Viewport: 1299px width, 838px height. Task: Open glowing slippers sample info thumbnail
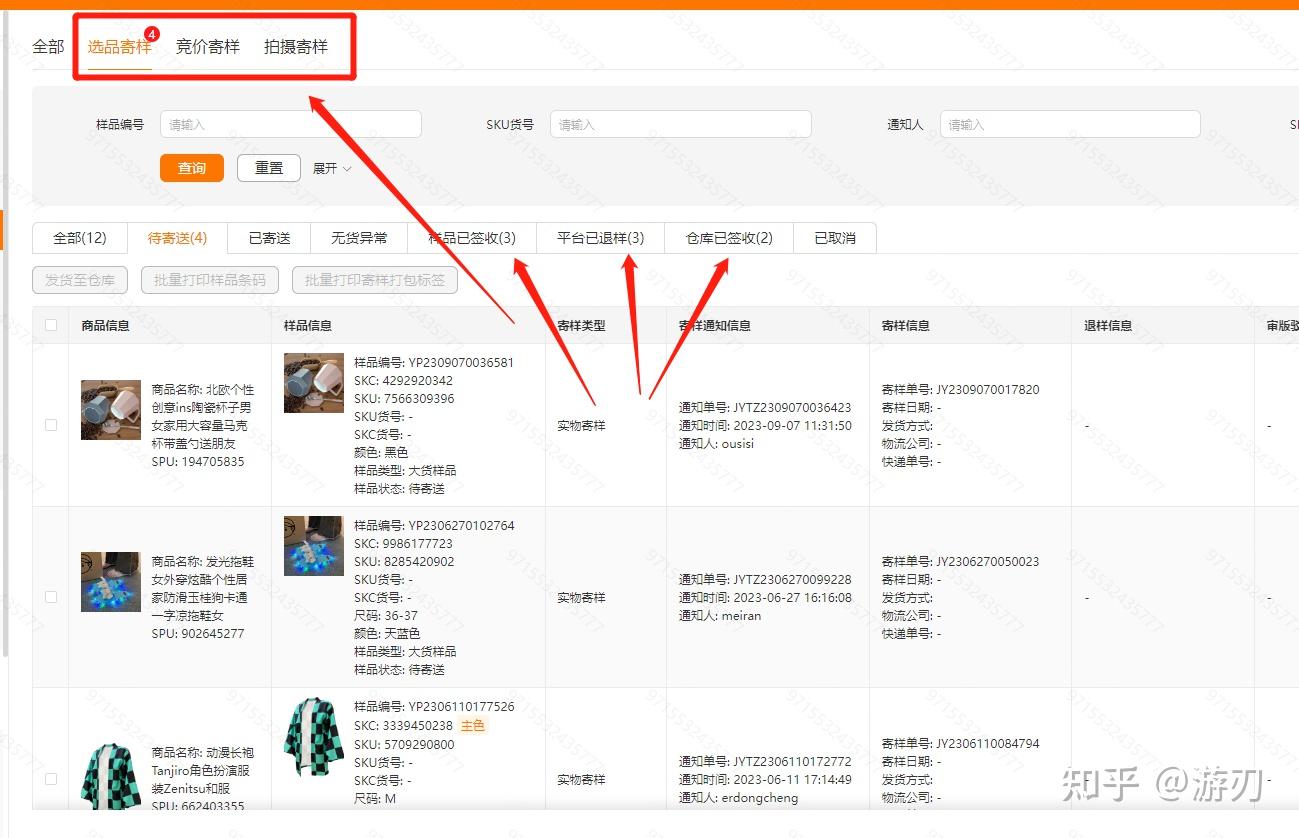click(314, 546)
